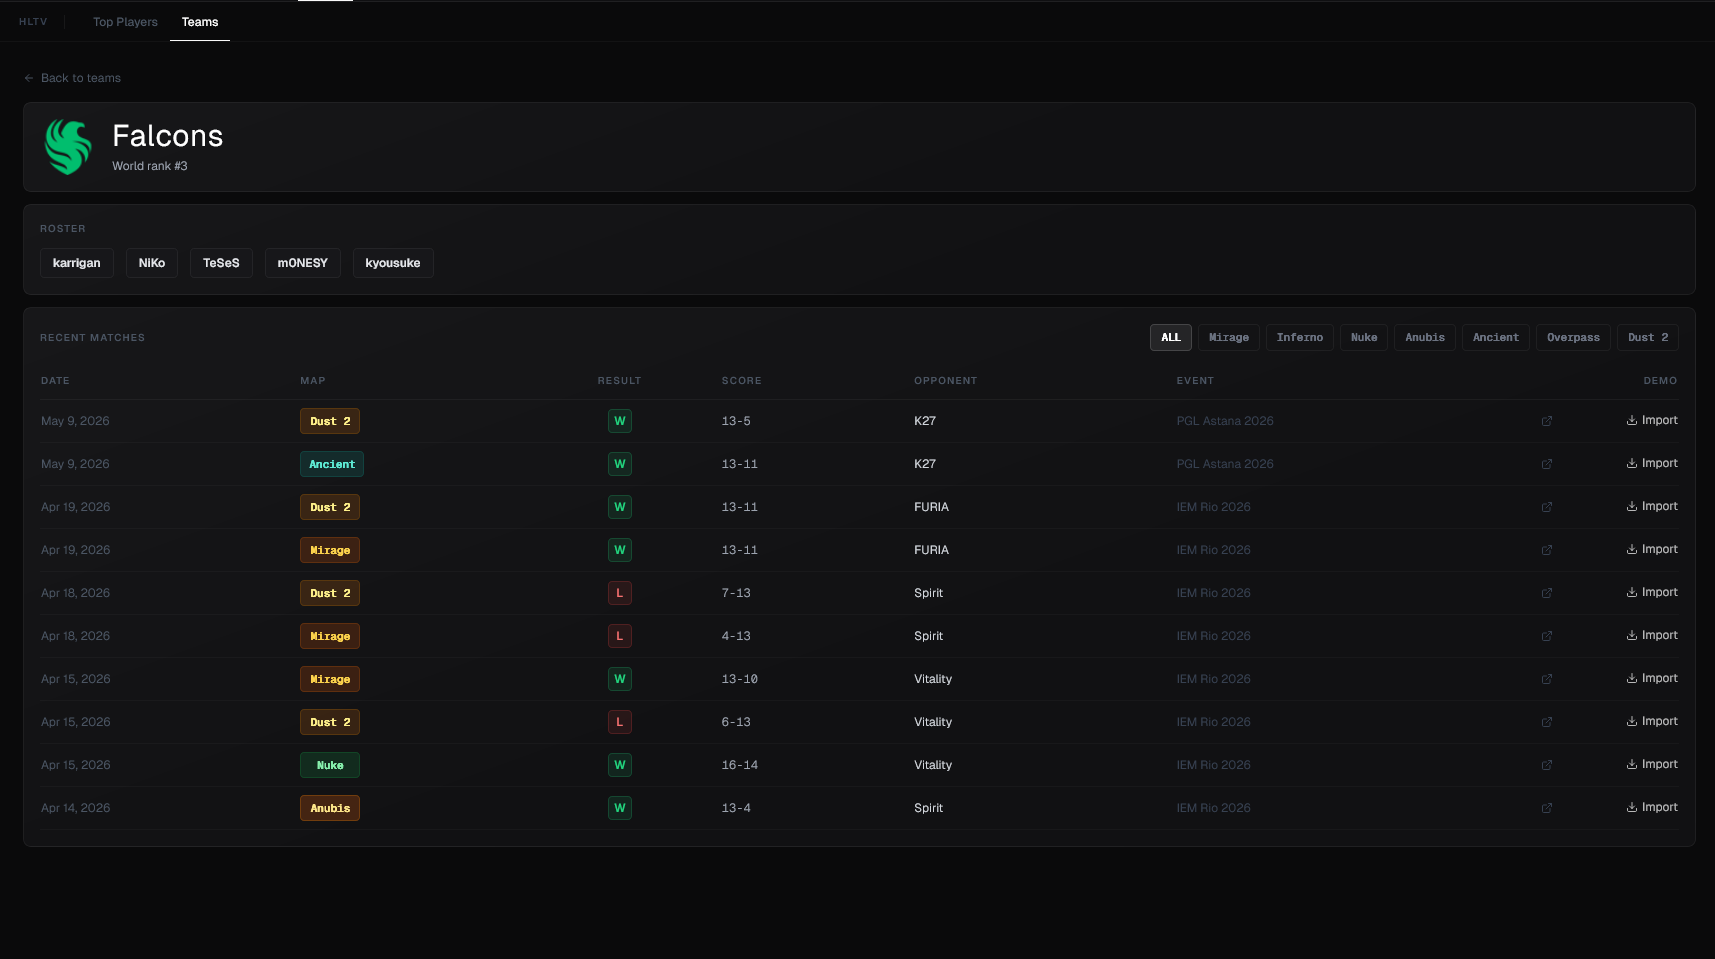The height and width of the screenshot is (959, 1715).
Task: Open external link for Apr 18 Mirage match
Action: [x=1547, y=636]
